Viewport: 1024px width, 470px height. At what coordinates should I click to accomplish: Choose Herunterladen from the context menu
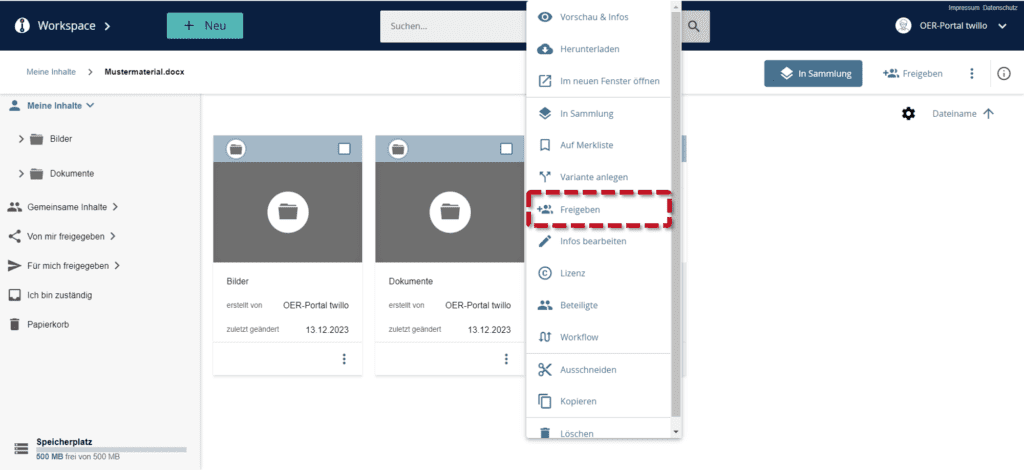point(593,49)
